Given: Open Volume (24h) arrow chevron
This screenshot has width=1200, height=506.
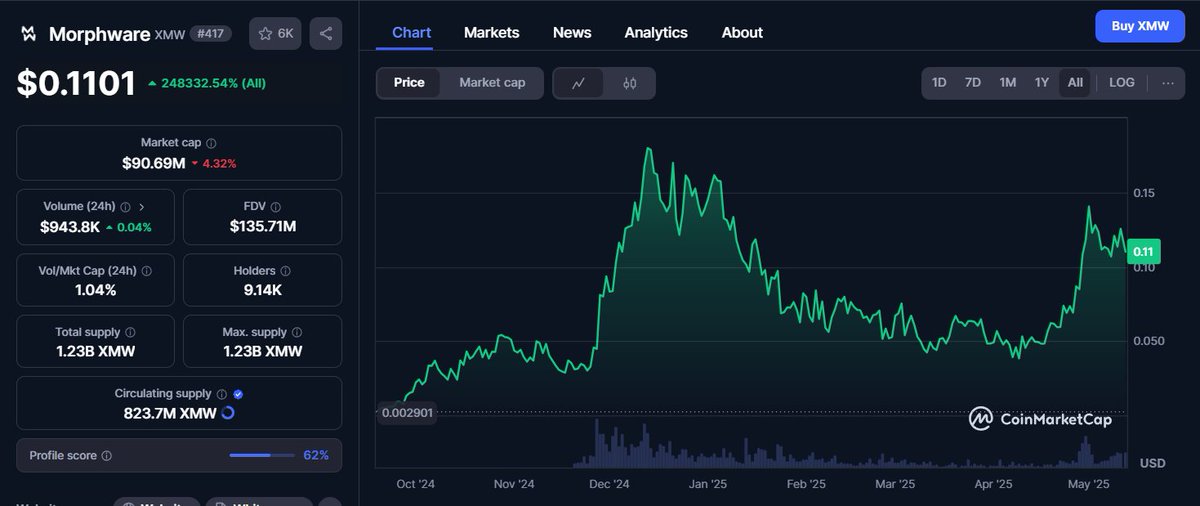Looking at the screenshot, I should pyautogui.click(x=142, y=207).
